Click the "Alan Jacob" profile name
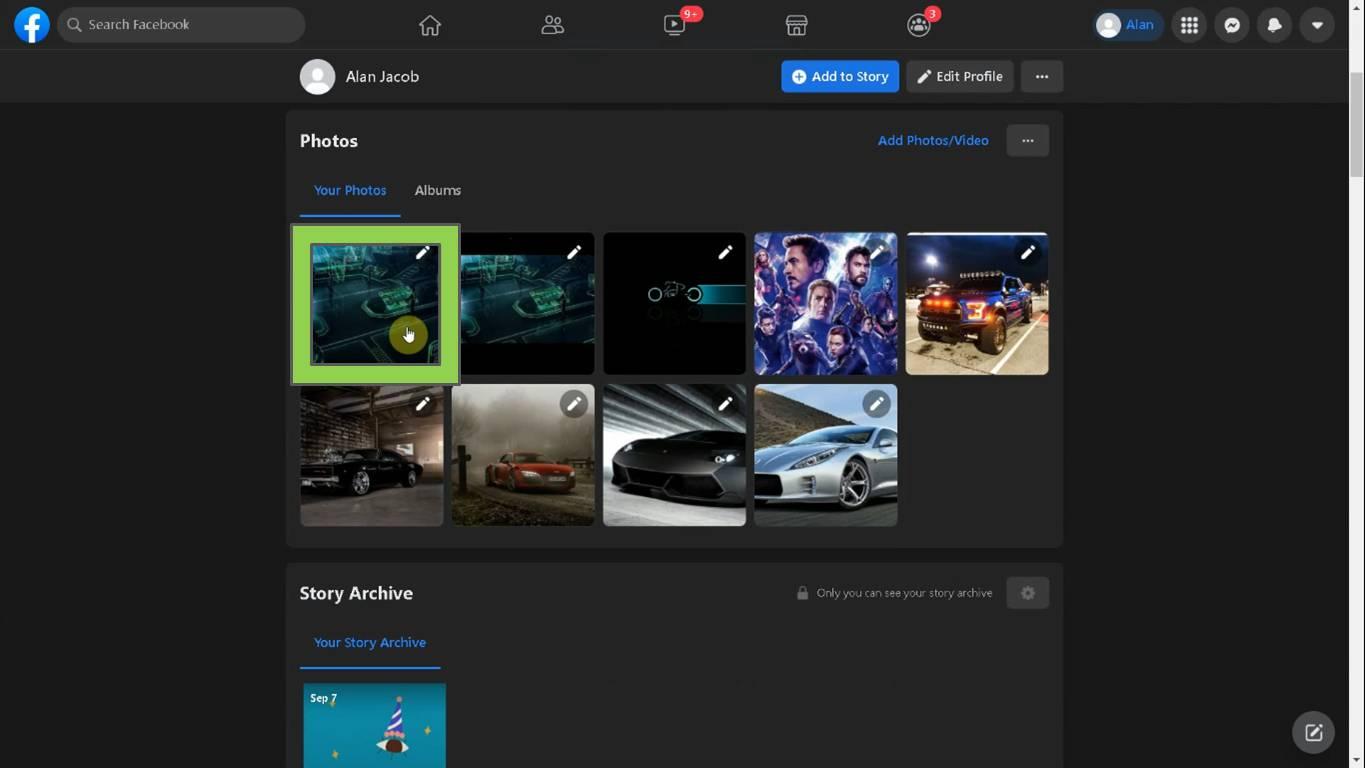This screenshot has height=768, width=1365. 382,77
